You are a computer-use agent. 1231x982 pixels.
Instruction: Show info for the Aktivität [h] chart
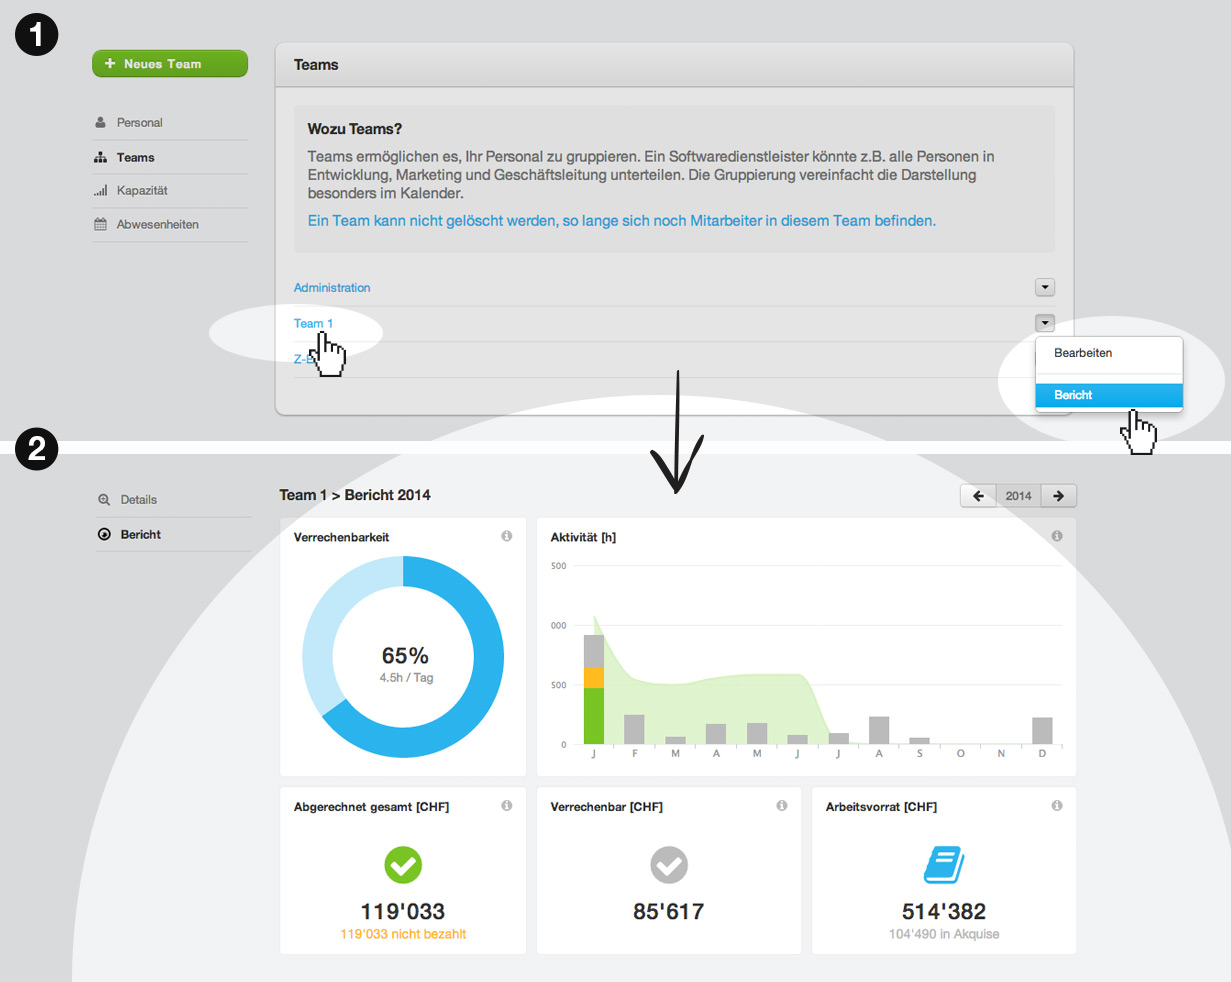pos(1057,537)
